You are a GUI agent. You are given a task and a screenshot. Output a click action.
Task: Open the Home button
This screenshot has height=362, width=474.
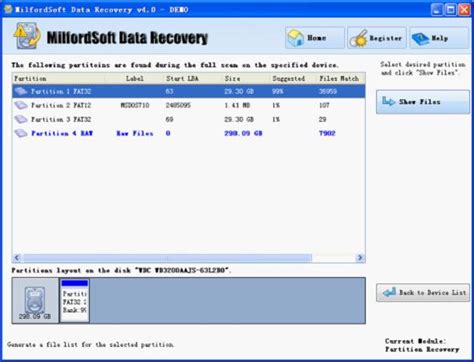tap(315, 38)
